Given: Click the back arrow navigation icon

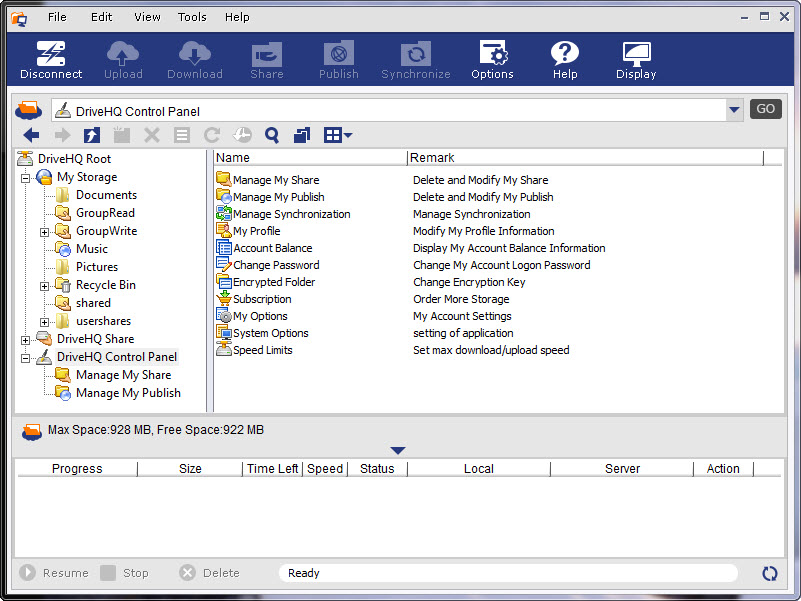Looking at the screenshot, I should (31, 135).
